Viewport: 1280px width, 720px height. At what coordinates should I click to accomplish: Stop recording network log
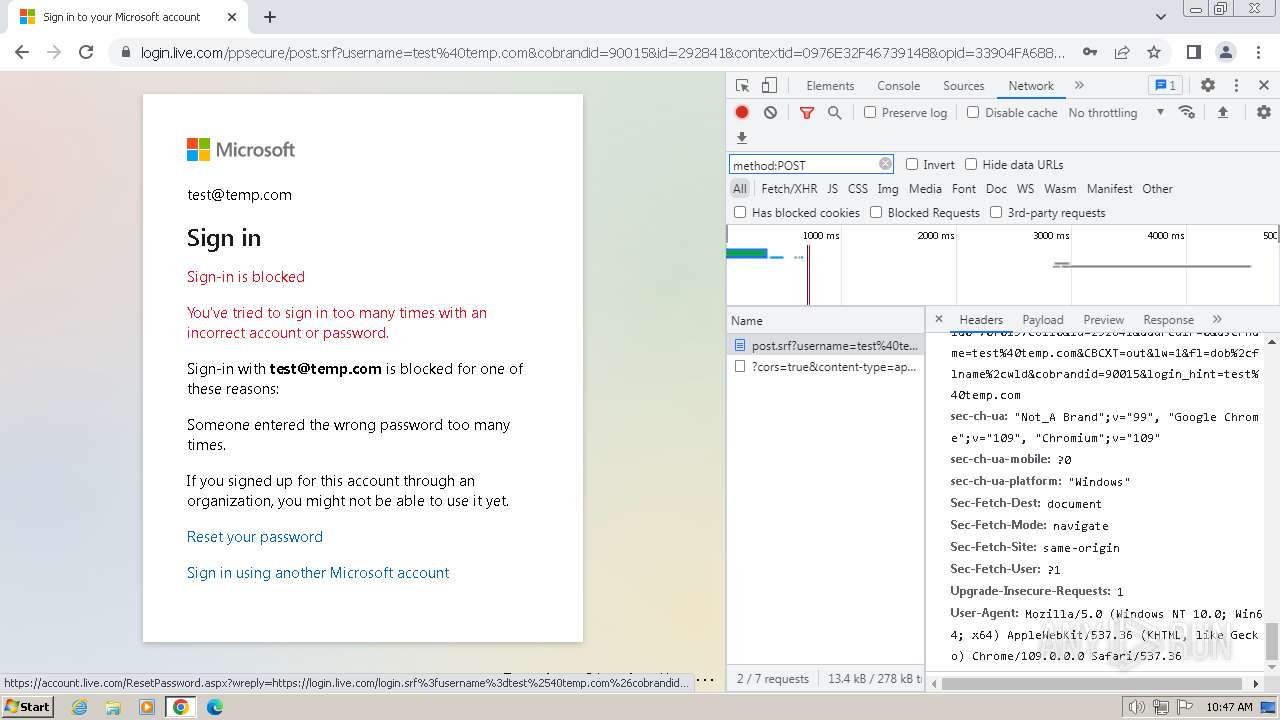pos(742,113)
